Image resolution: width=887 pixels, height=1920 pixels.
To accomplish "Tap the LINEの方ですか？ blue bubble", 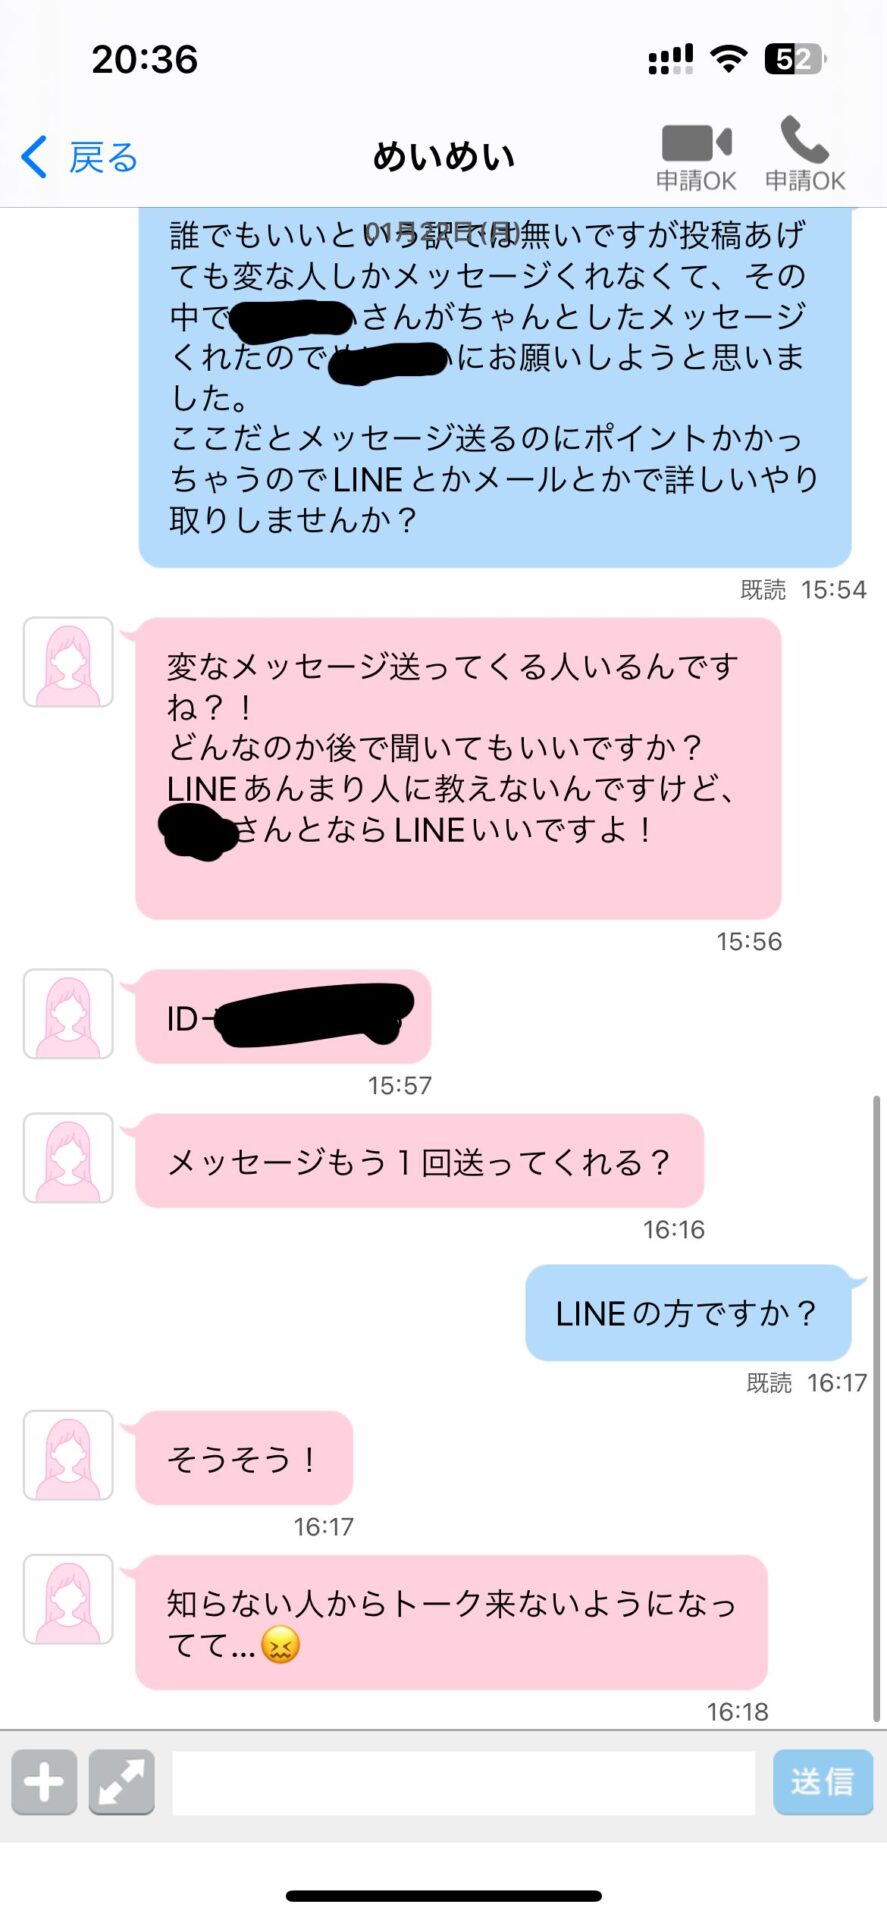I will click(x=688, y=1313).
